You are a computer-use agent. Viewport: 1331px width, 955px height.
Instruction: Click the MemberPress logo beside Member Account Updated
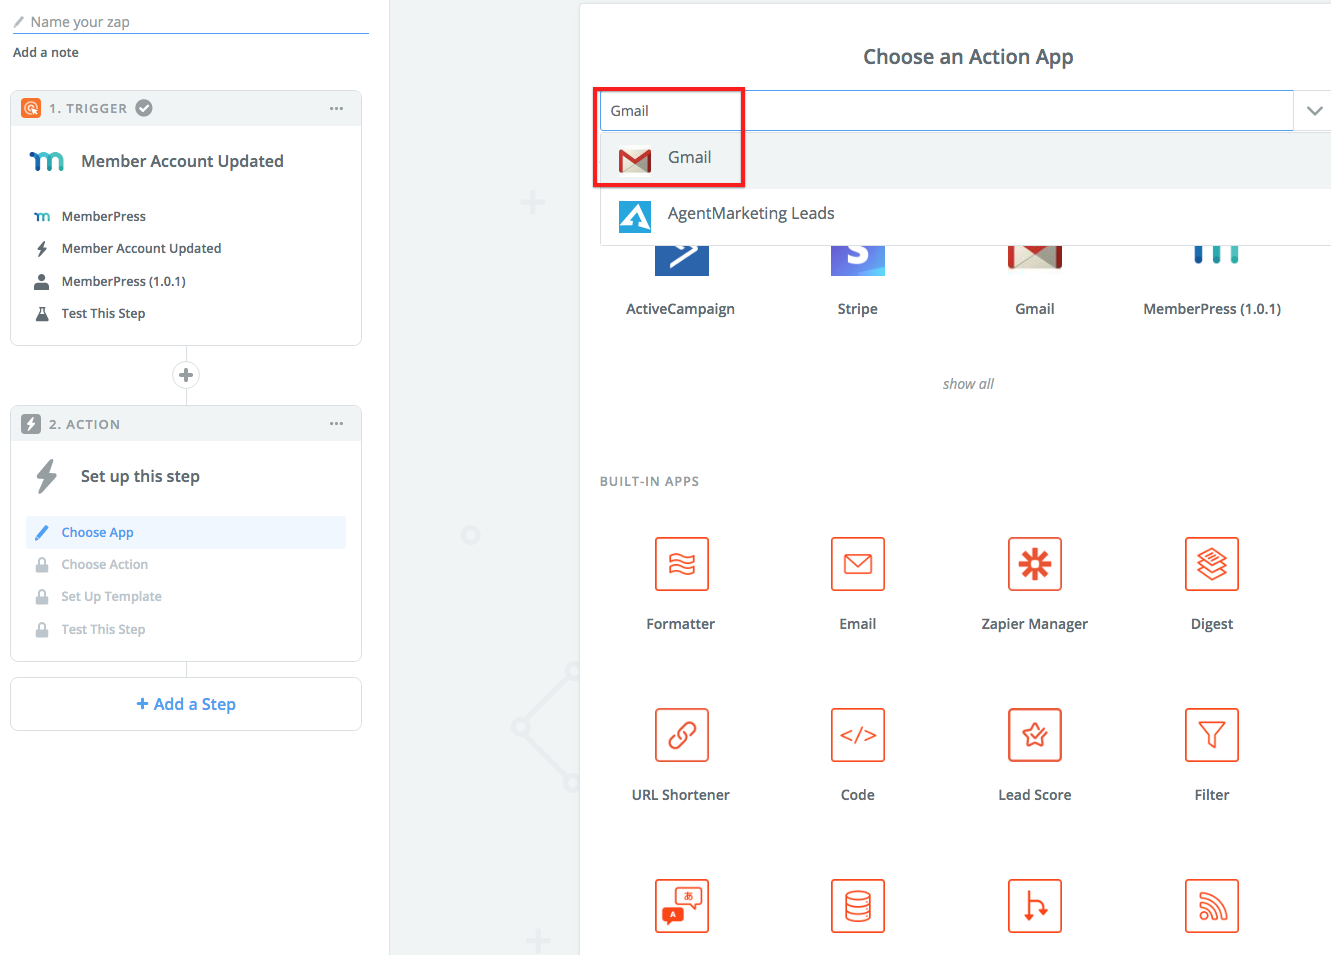(x=47, y=161)
